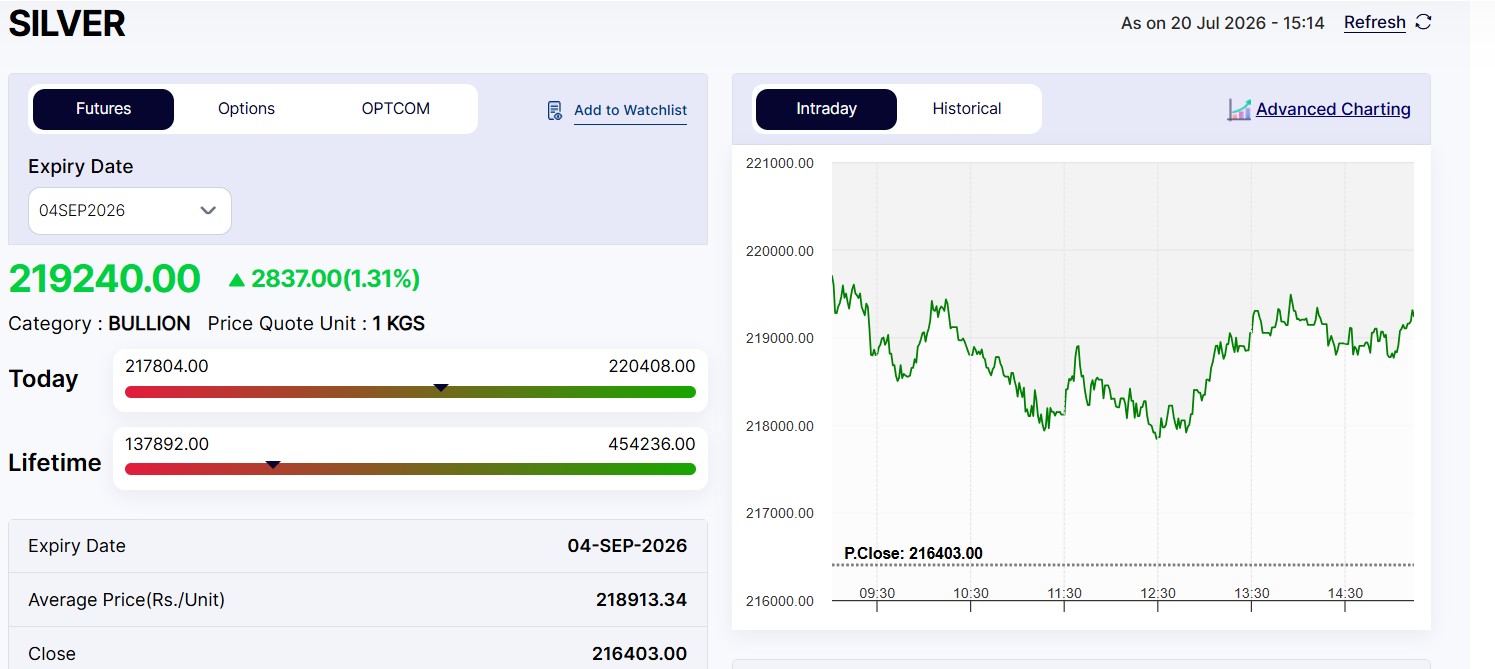Click the refresh circular arrow icon

pos(1424,22)
